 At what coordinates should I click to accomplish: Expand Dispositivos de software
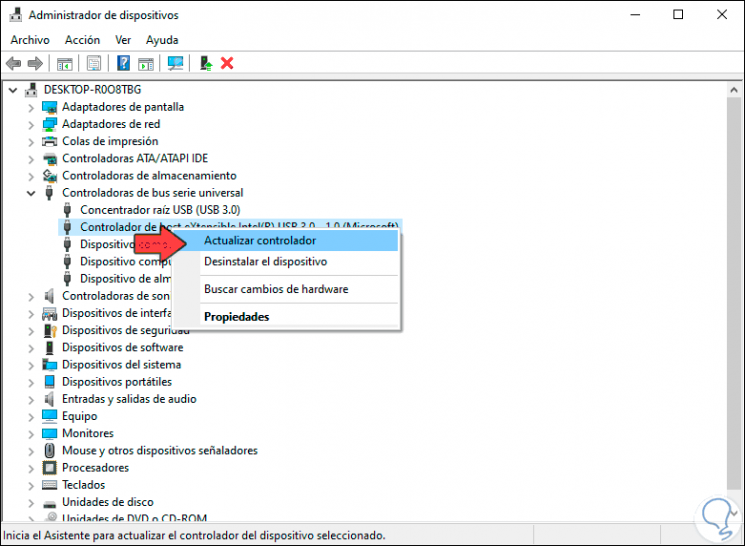(31, 348)
